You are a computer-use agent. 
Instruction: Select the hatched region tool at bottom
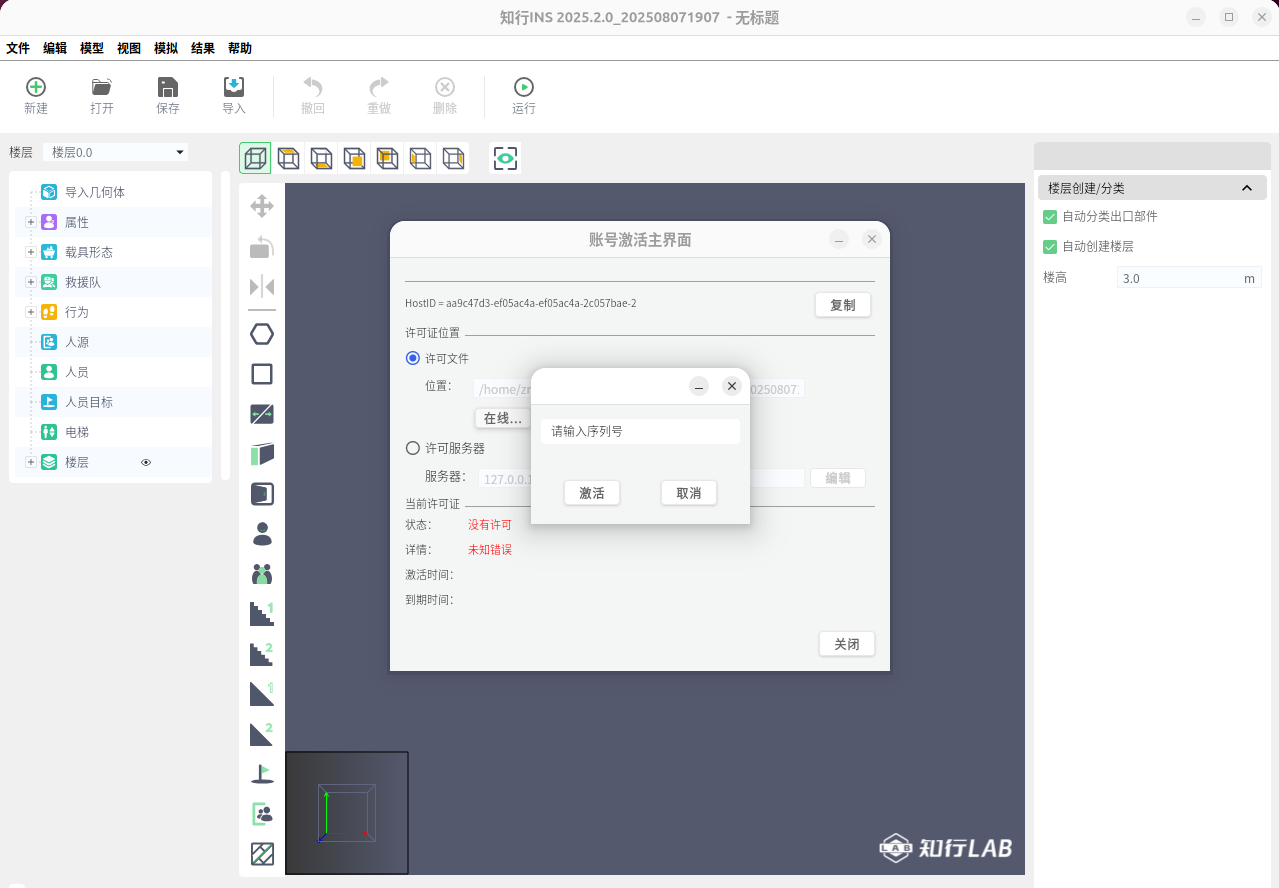262,854
